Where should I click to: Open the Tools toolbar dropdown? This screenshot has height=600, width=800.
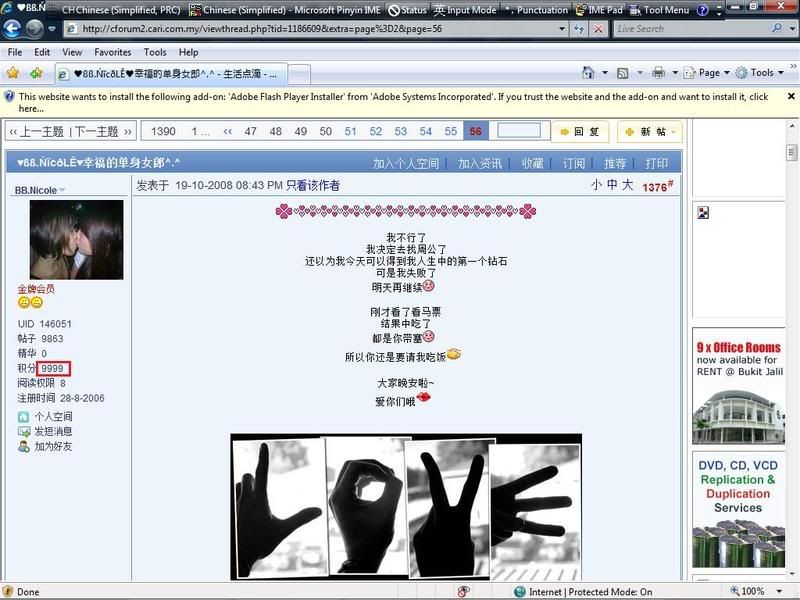[760, 73]
